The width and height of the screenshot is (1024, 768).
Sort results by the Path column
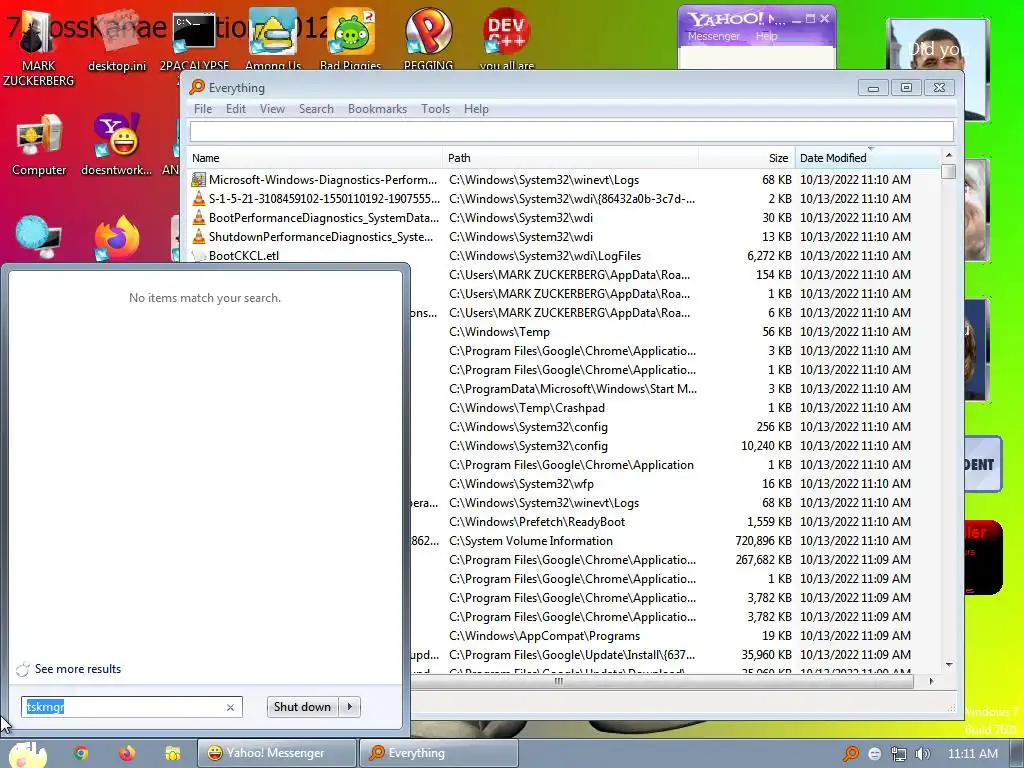tap(571, 158)
